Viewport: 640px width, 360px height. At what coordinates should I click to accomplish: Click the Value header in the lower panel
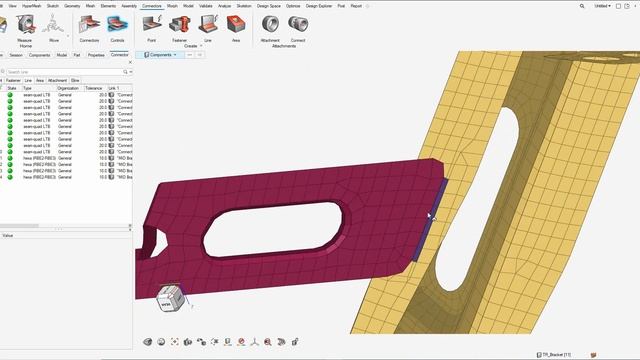(x=8, y=236)
